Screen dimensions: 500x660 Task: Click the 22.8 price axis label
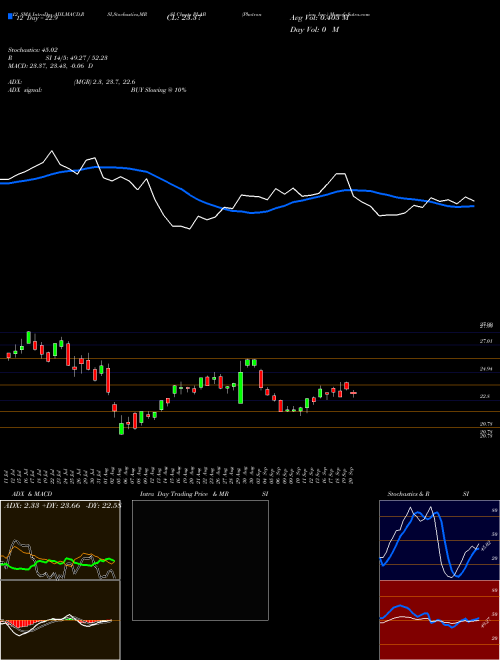[x=484, y=397]
